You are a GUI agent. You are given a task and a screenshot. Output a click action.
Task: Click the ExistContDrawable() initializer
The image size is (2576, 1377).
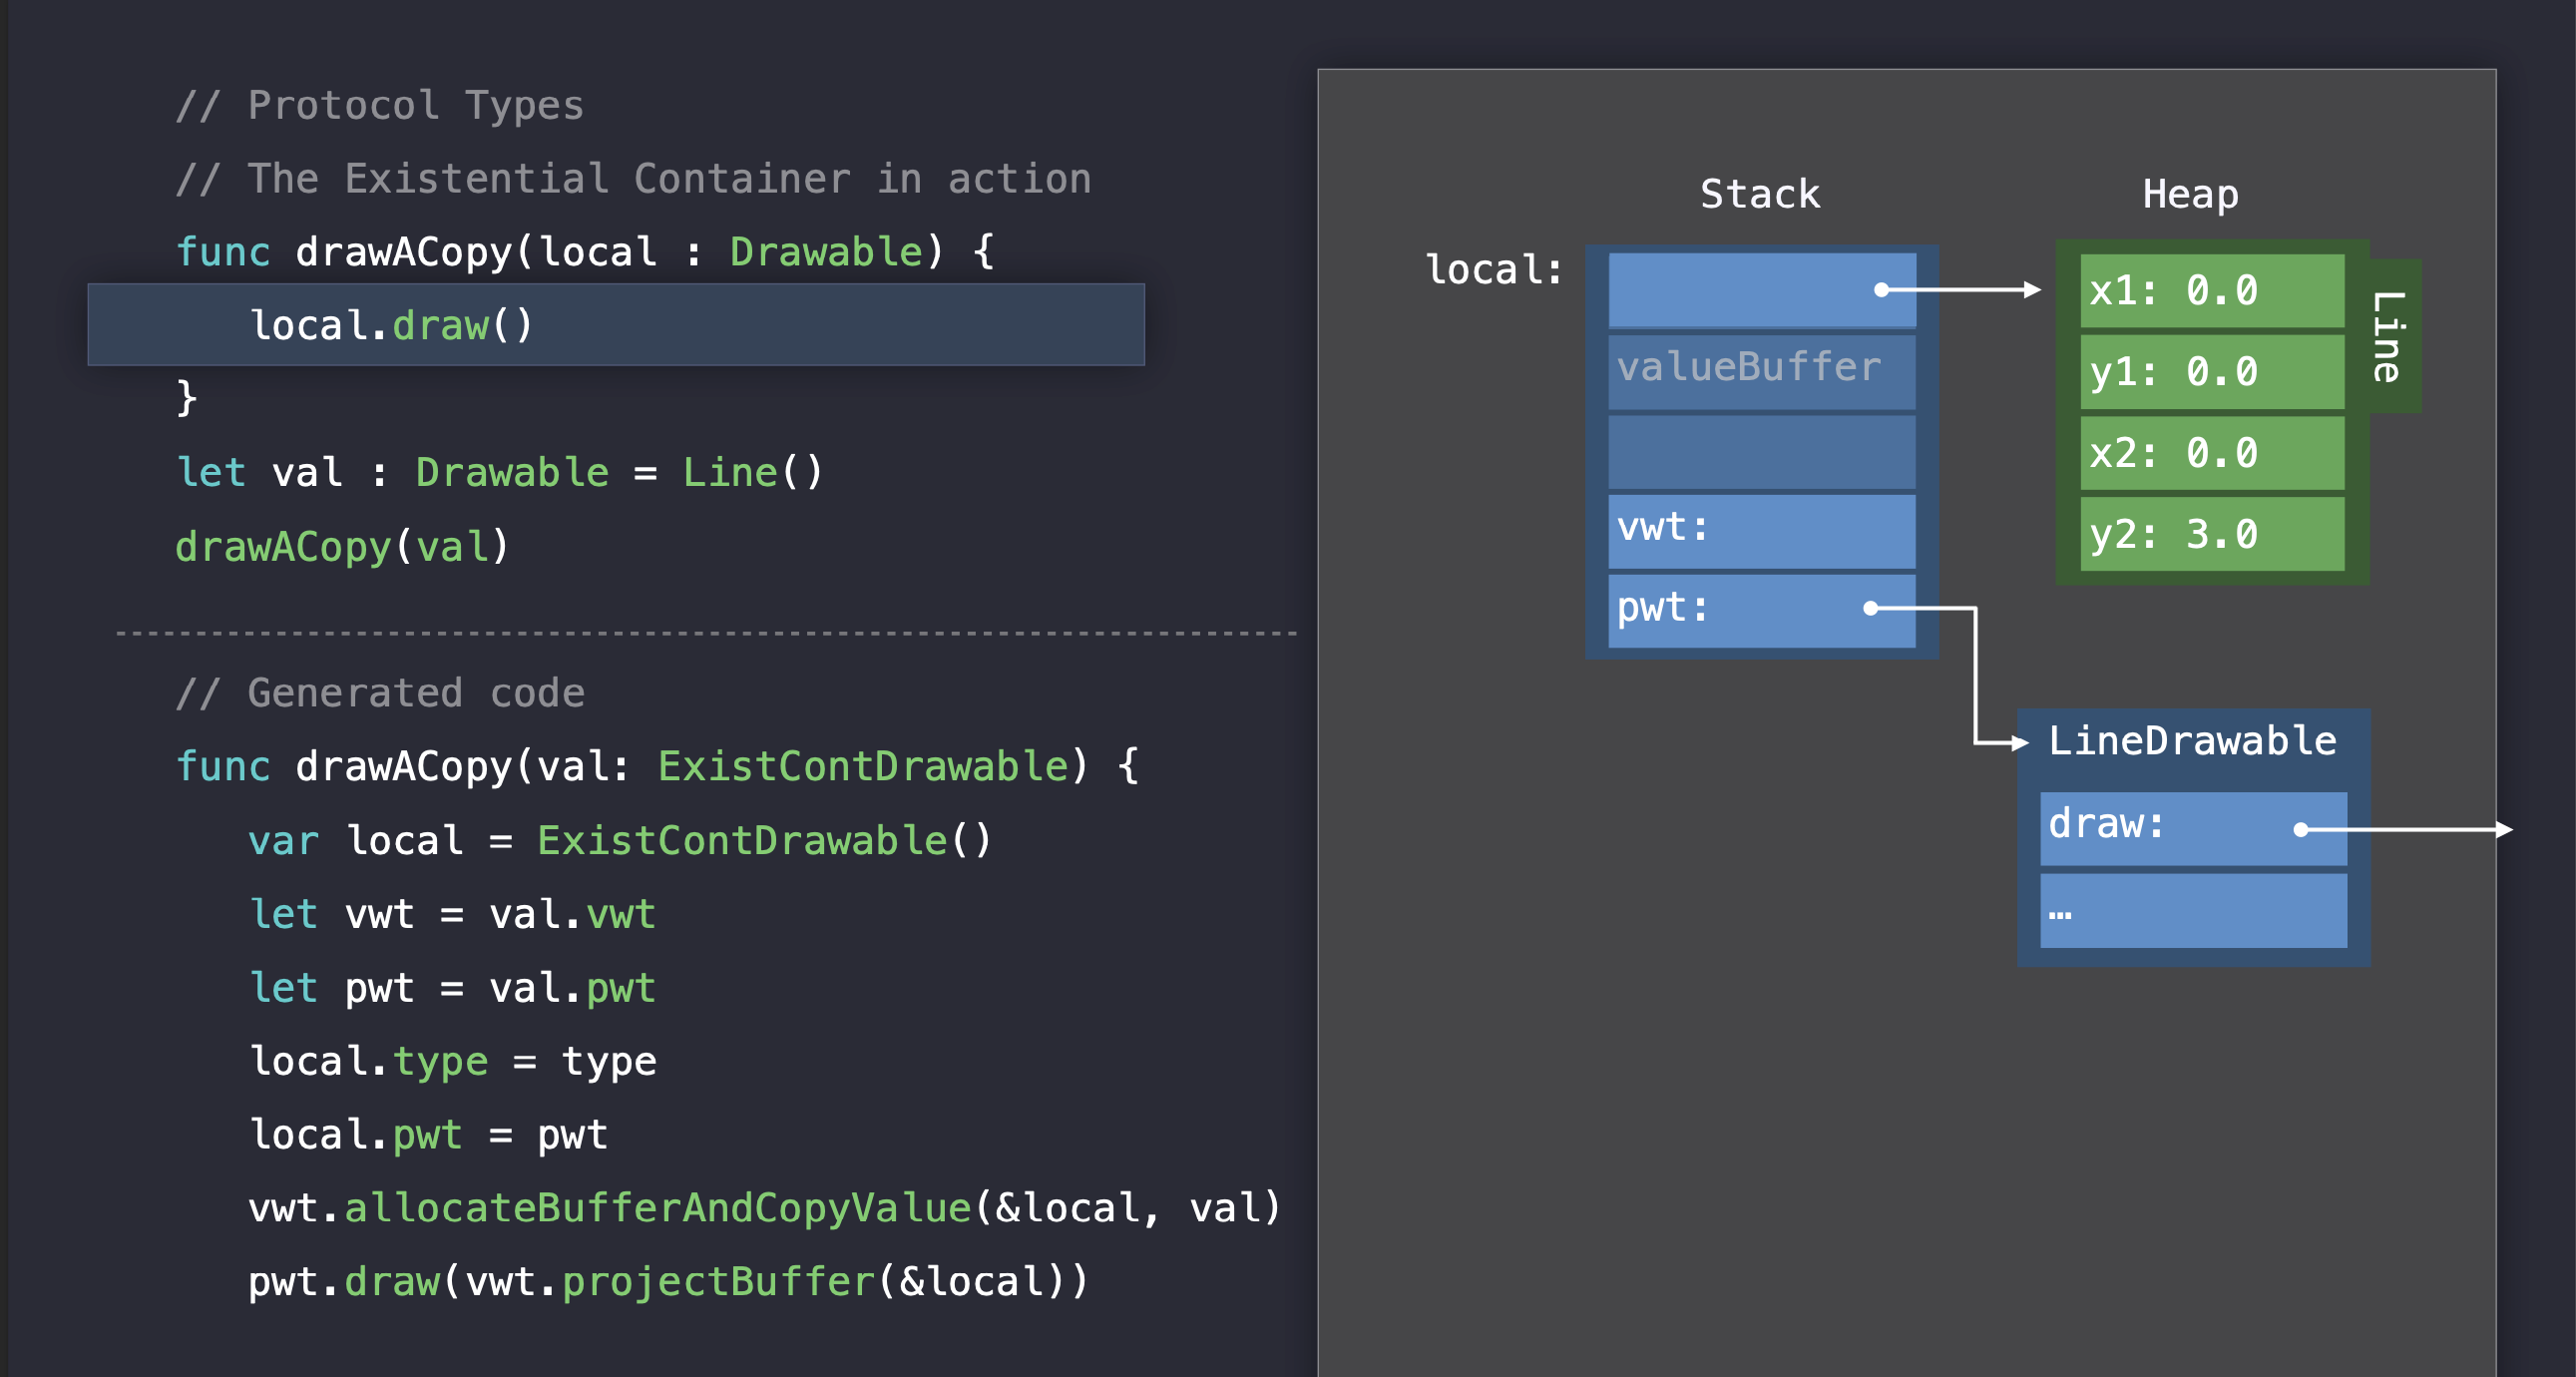[764, 840]
